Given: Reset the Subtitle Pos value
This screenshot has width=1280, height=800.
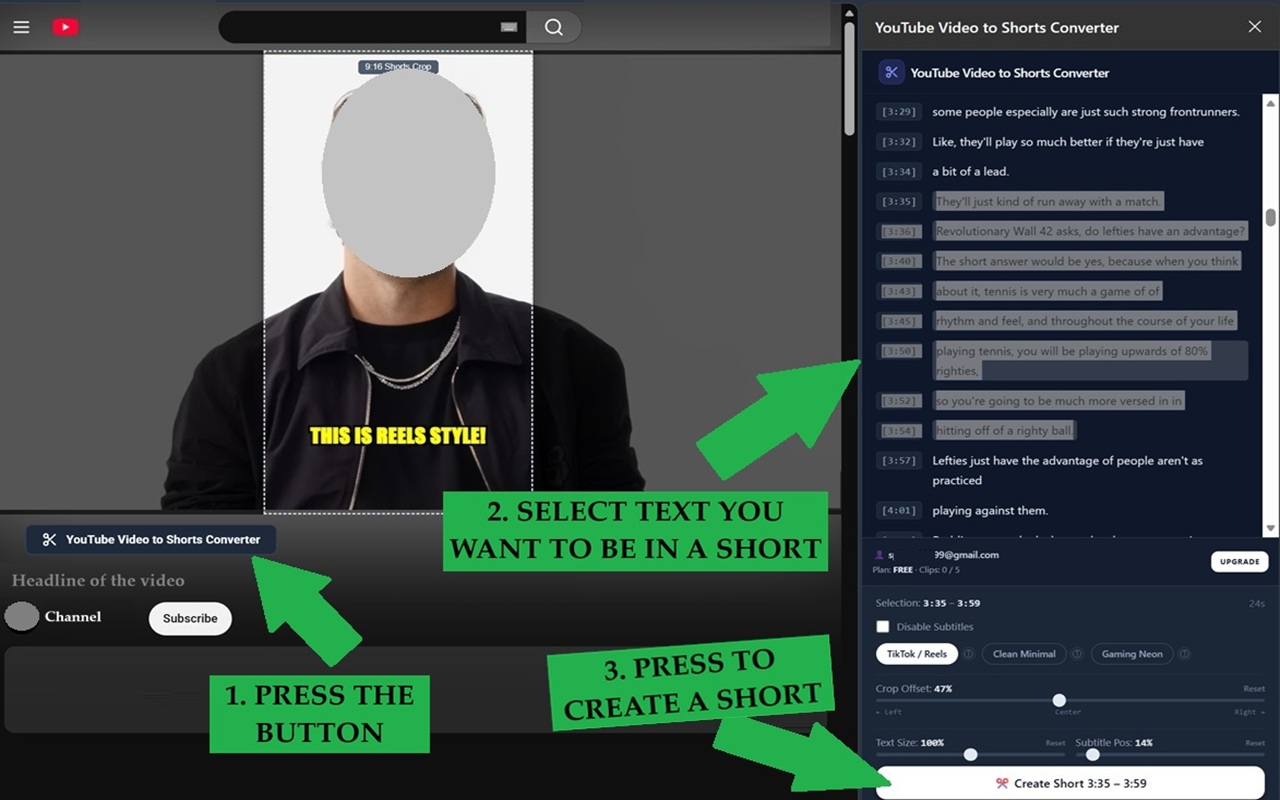Looking at the screenshot, I should click(1255, 743).
